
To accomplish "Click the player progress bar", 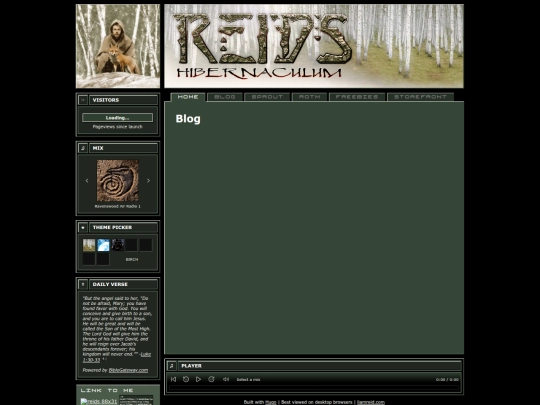I will point(314,388).
